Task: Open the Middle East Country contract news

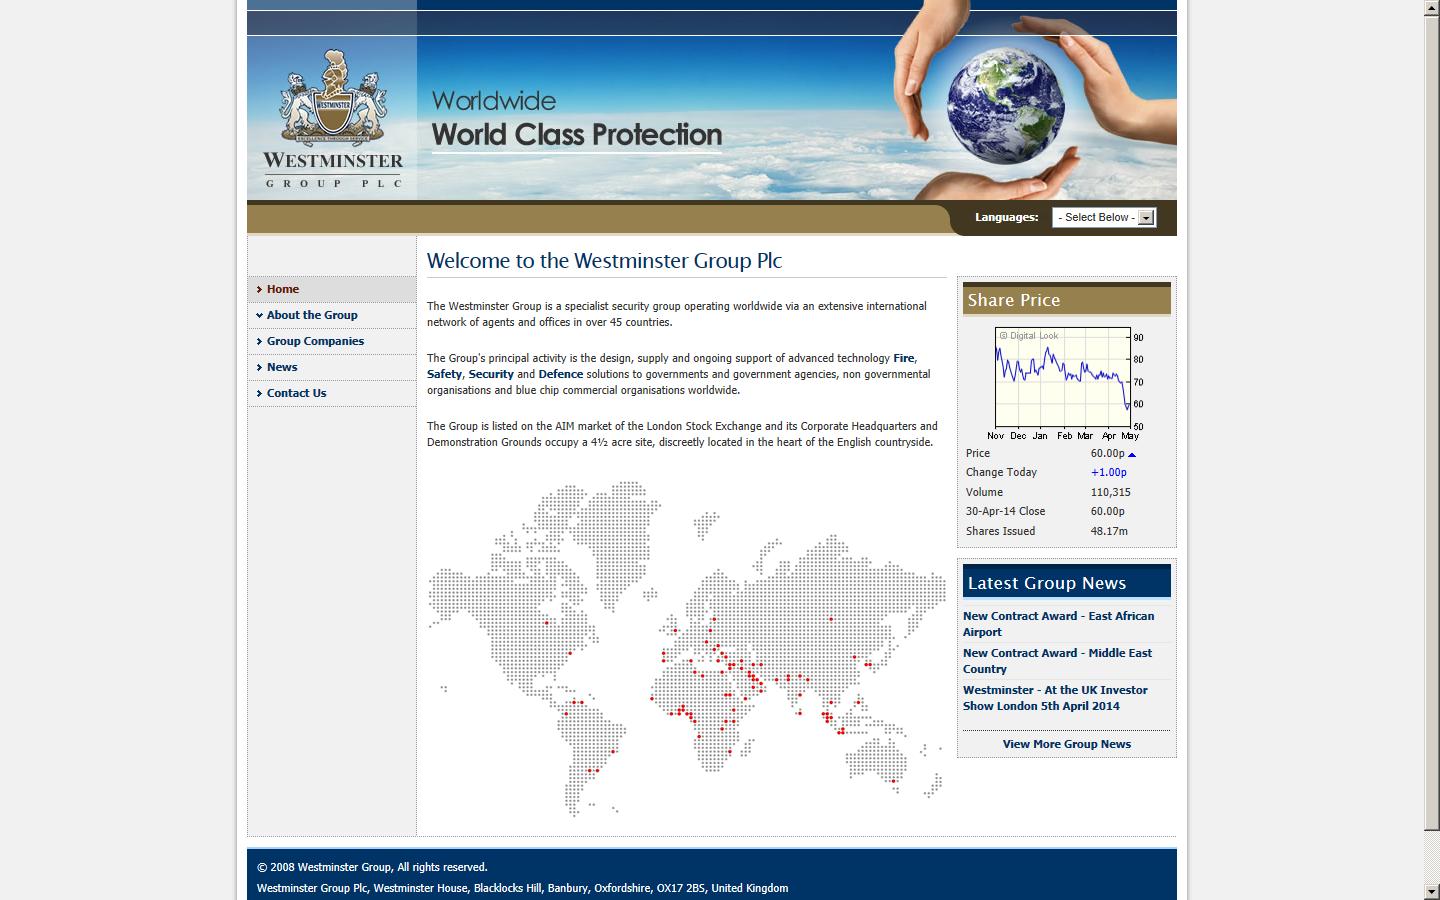Action: (1057, 661)
